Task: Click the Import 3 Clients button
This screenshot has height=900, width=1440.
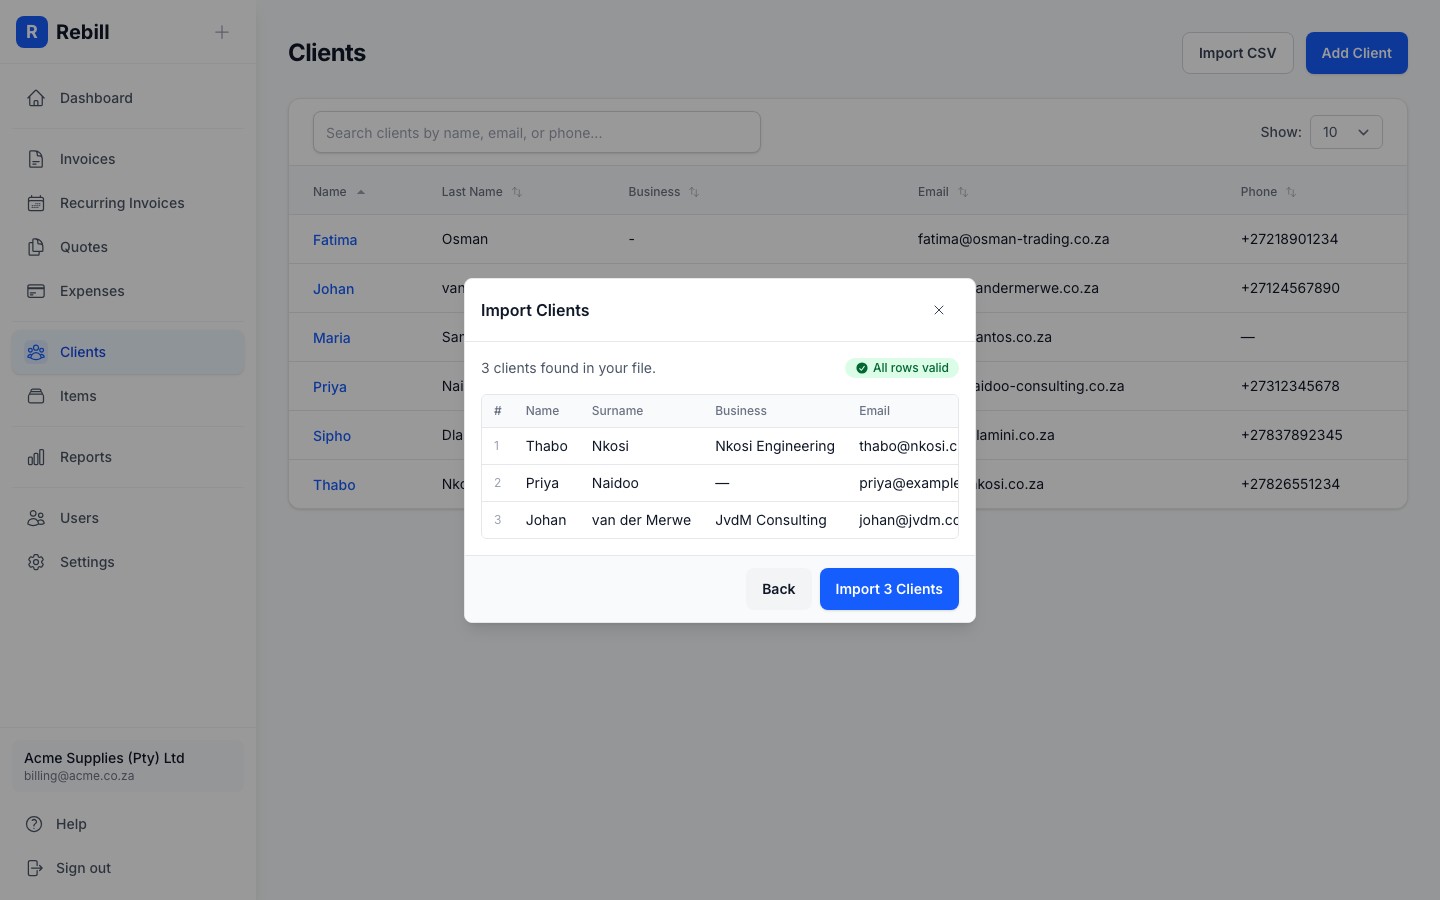Action: click(889, 589)
